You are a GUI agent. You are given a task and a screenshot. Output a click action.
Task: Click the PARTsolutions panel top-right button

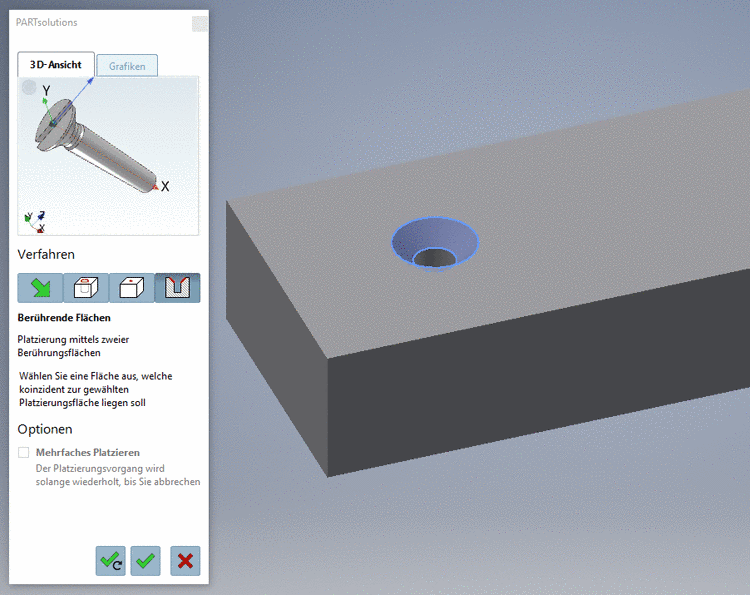199,23
